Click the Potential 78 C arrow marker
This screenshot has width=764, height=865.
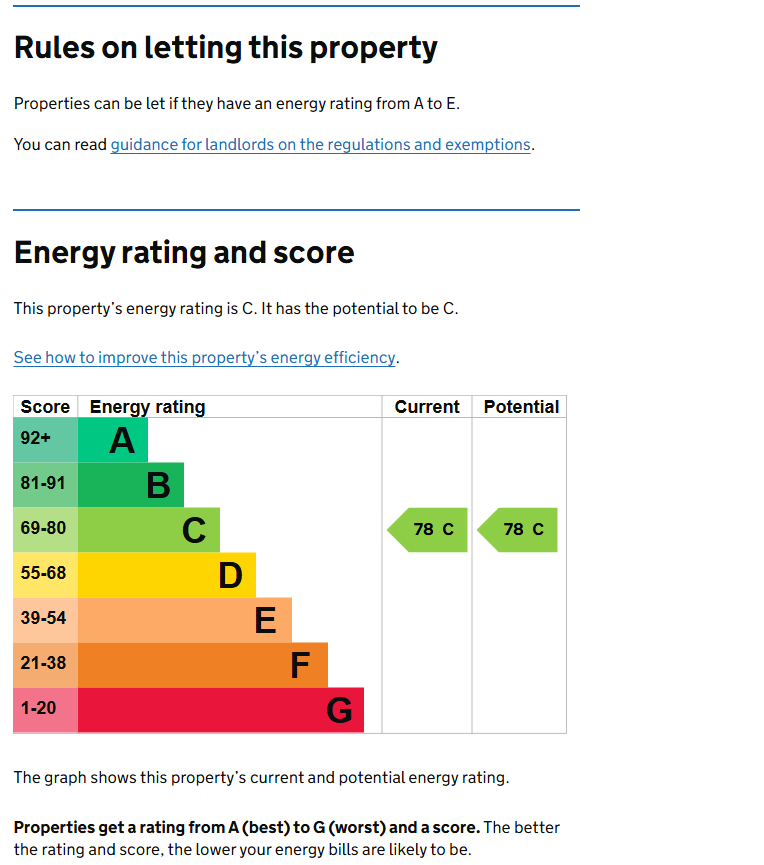tap(519, 530)
